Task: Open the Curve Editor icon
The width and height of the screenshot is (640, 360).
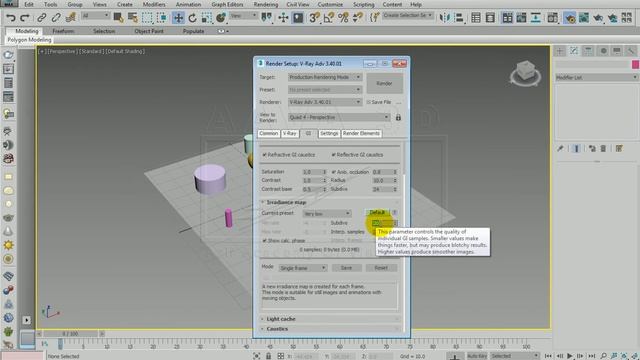Action: point(521,18)
